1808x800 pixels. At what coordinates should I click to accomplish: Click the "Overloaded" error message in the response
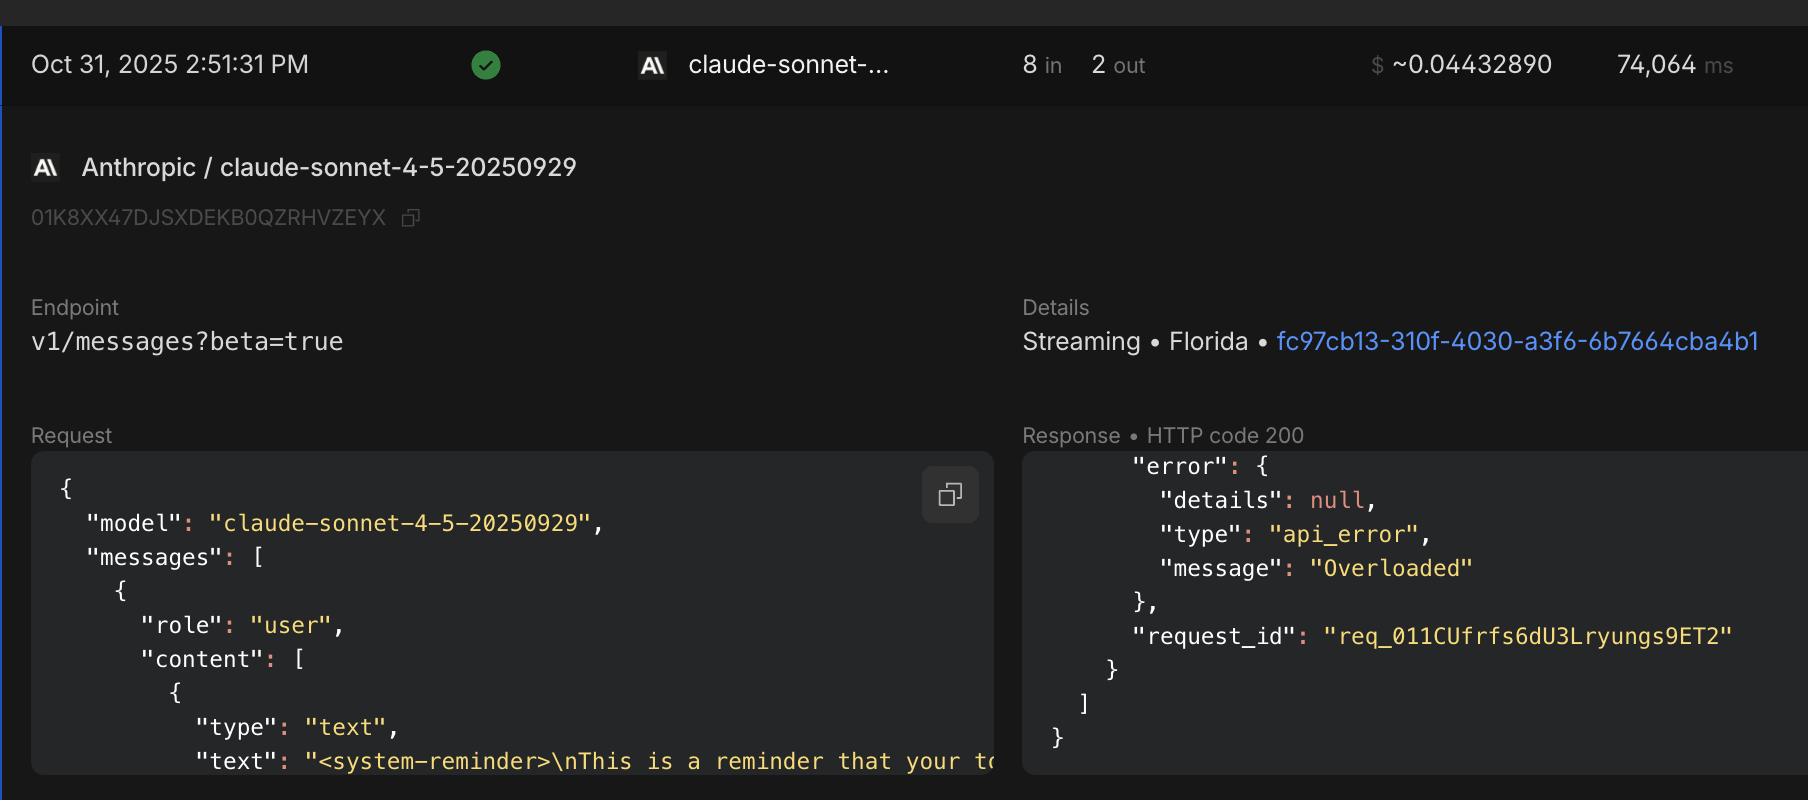coord(1390,568)
